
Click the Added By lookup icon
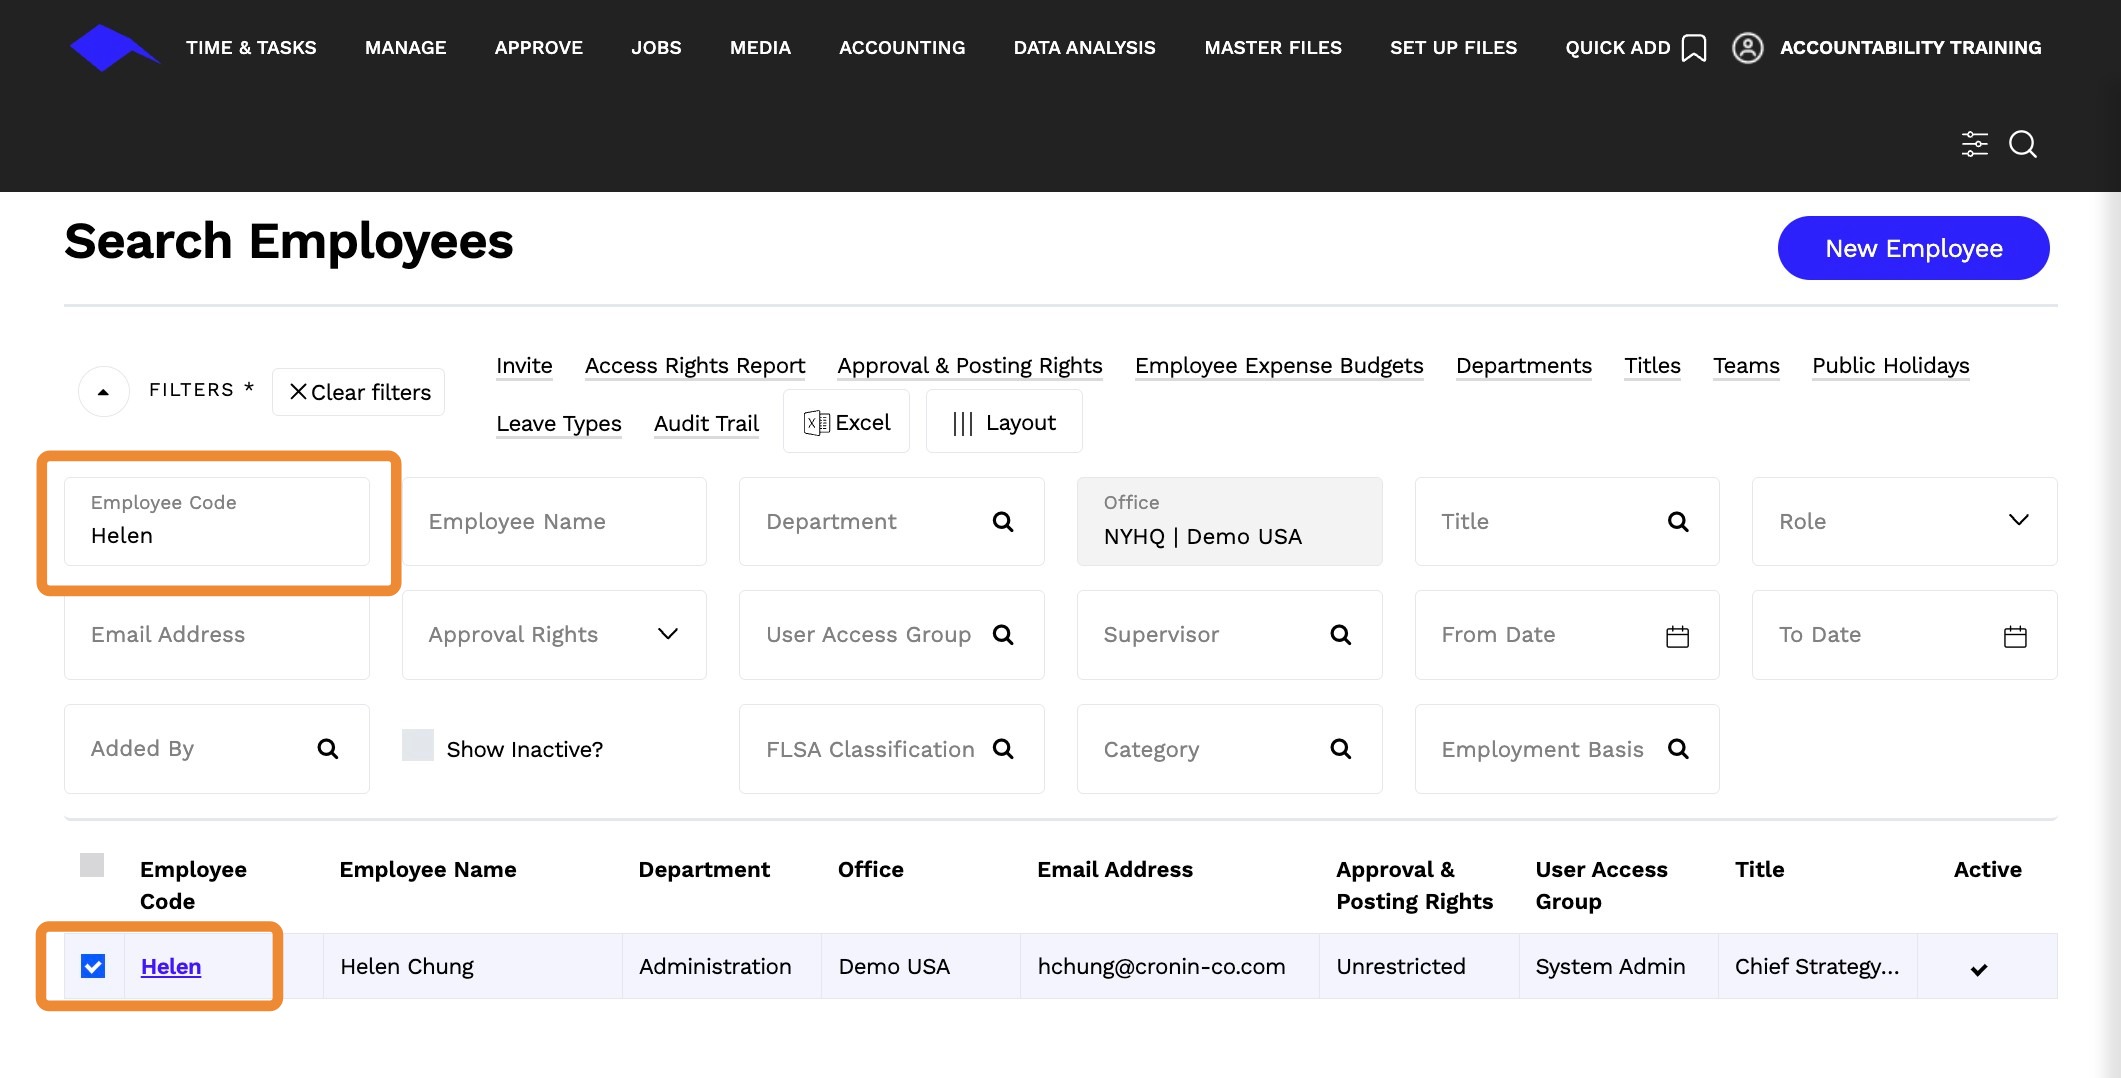pyautogui.click(x=327, y=748)
